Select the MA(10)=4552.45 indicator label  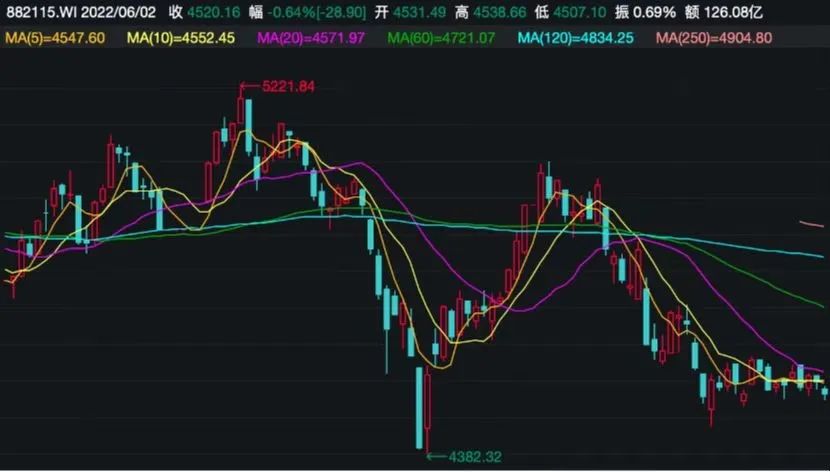[x=181, y=38]
